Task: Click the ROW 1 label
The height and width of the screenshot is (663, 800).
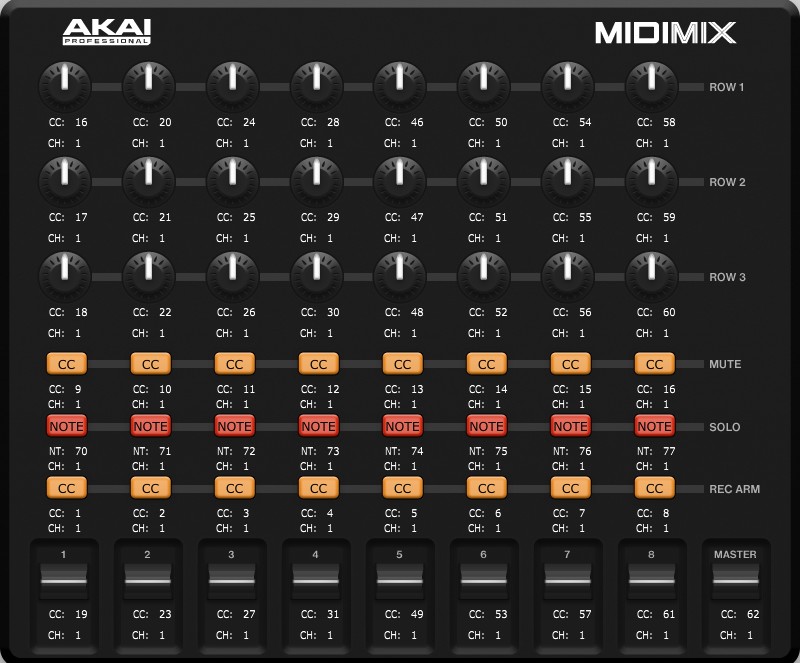Action: pos(727,87)
